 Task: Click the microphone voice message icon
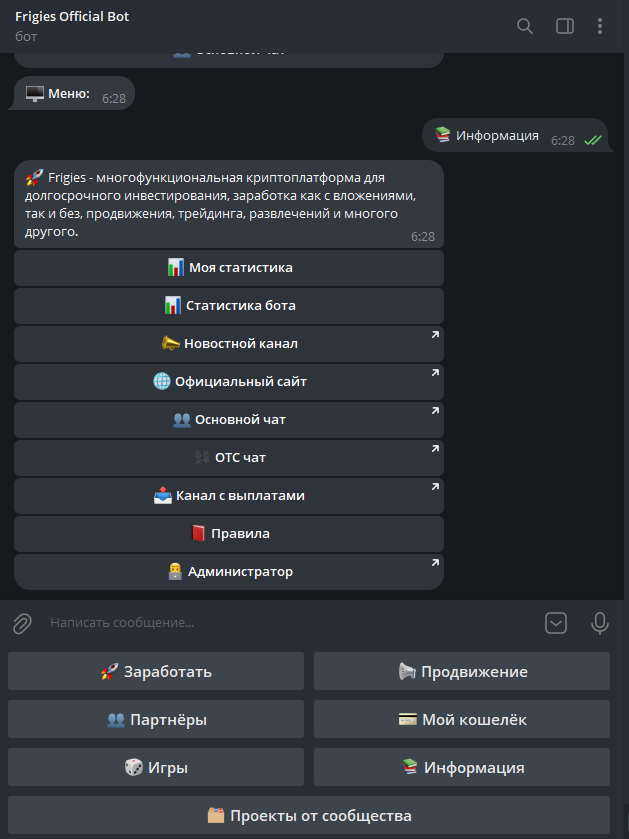pyautogui.click(x=600, y=623)
